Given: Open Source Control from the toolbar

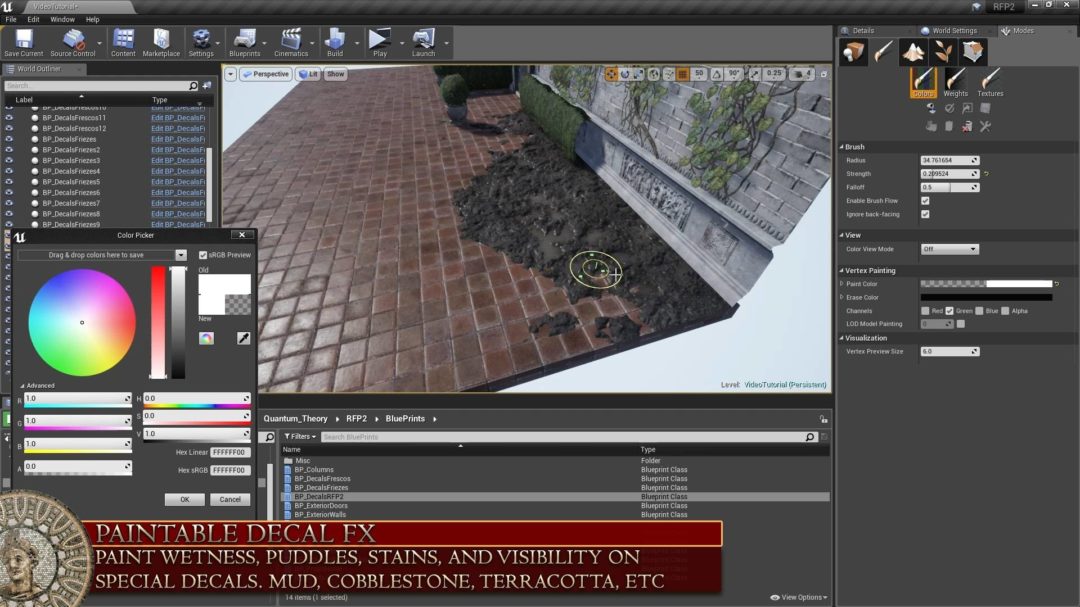Looking at the screenshot, I should 72,43.
